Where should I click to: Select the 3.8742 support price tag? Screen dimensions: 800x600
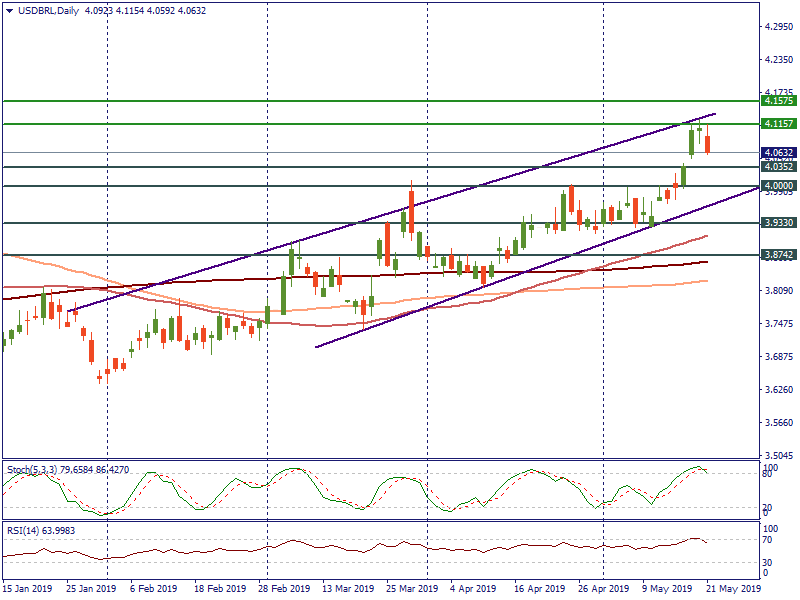(x=778, y=256)
